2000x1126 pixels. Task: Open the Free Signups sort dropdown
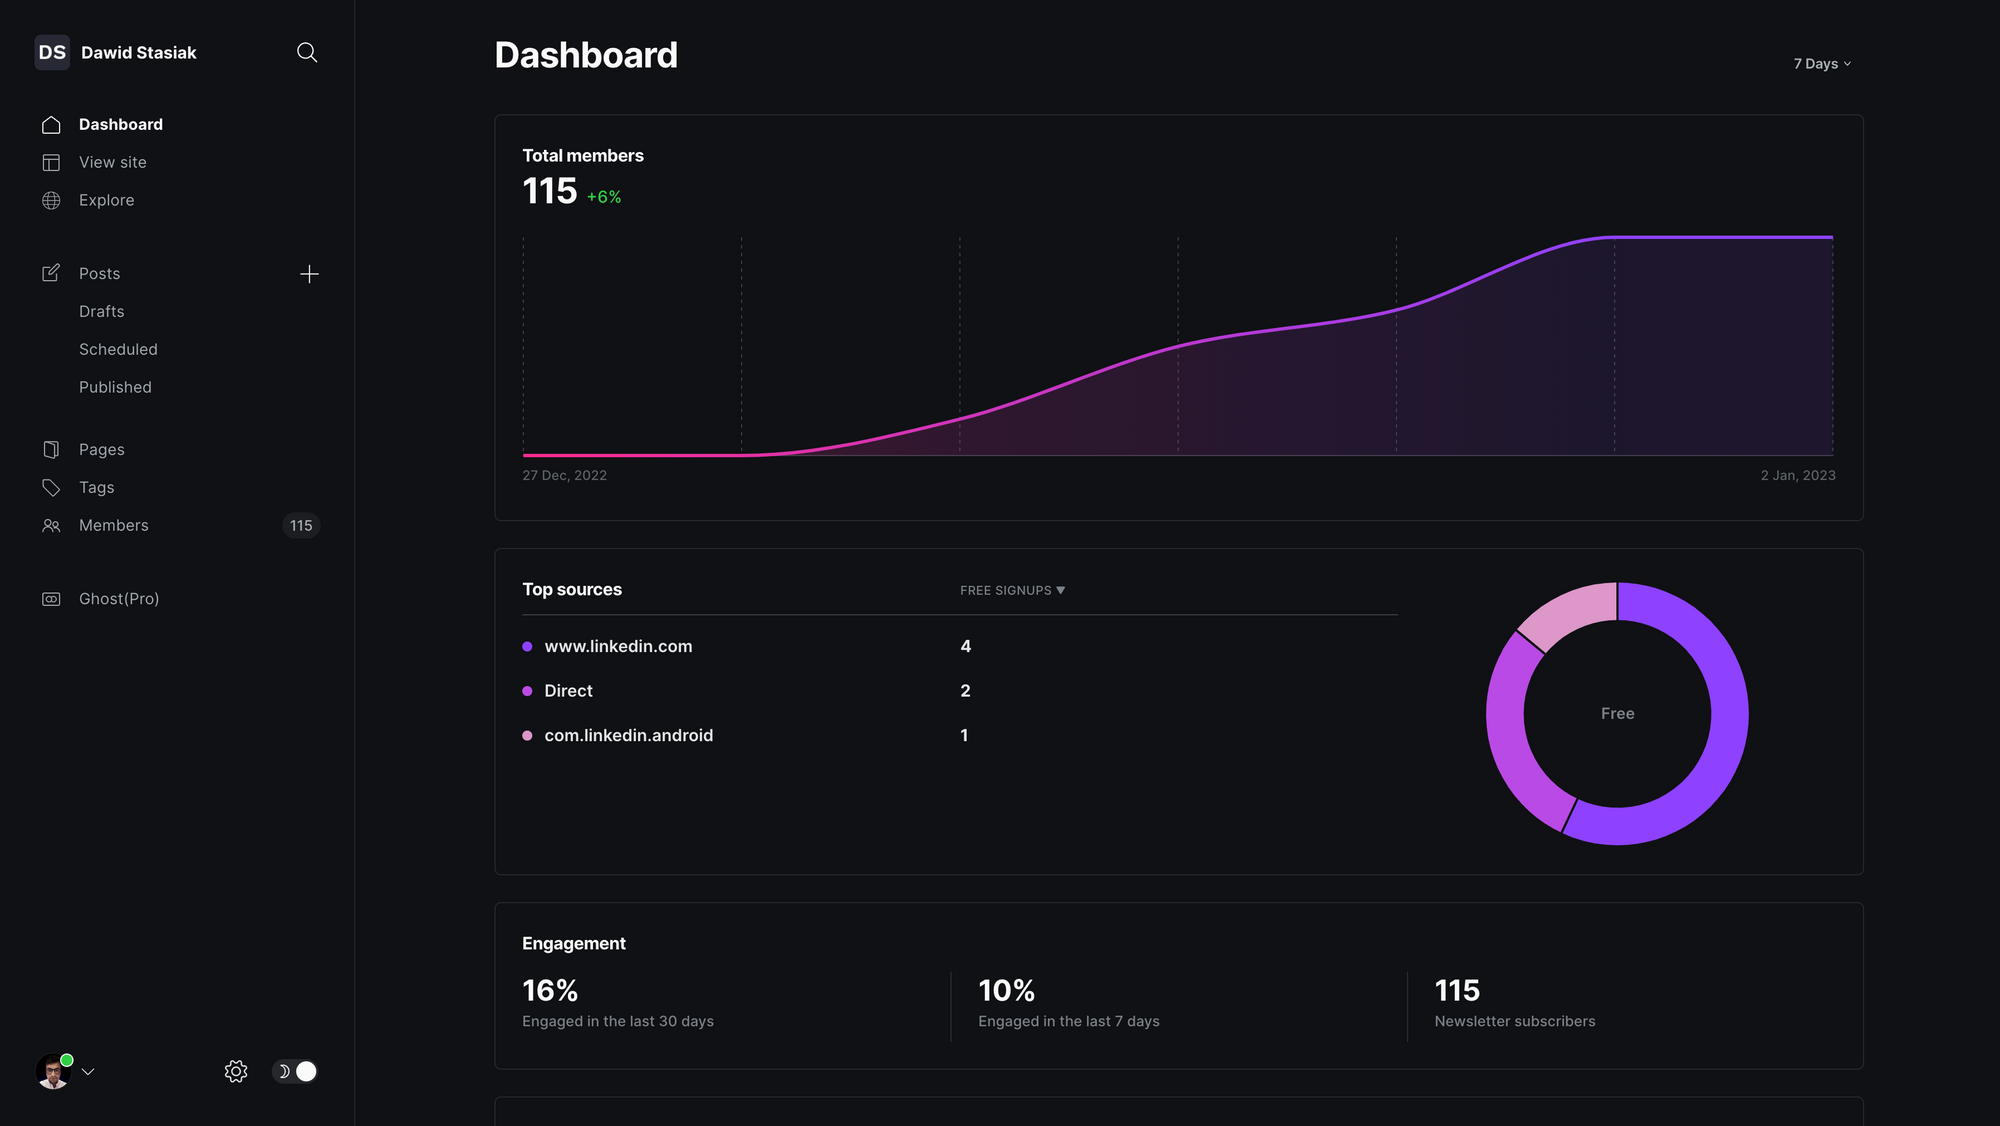point(1012,591)
